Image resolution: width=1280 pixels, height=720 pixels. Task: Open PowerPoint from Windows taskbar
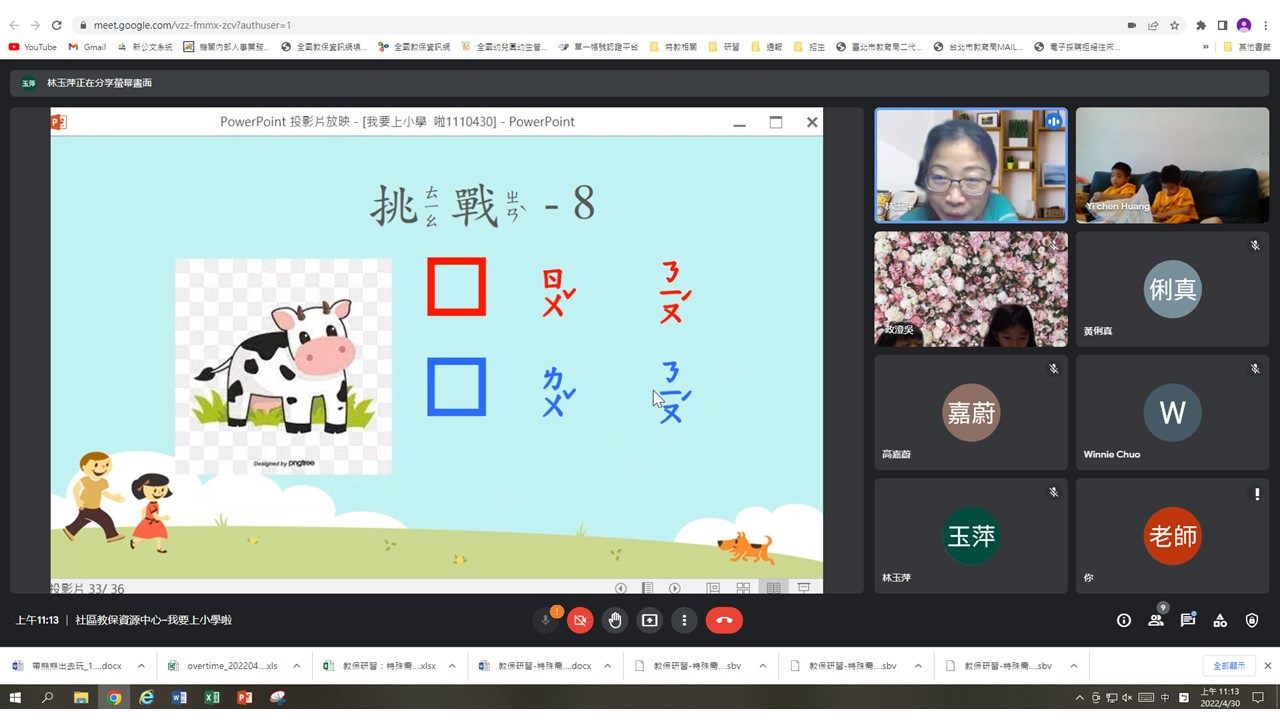point(245,698)
